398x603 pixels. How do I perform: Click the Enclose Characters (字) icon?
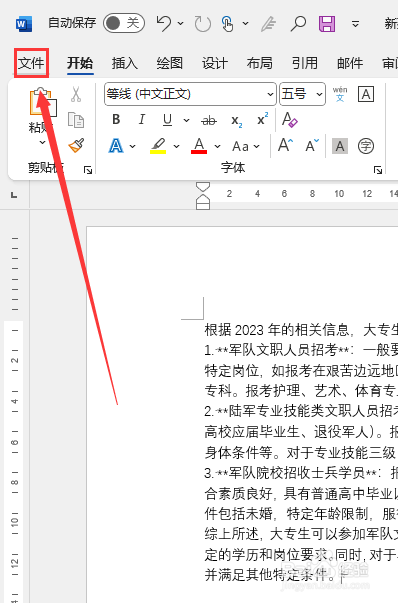click(366, 146)
